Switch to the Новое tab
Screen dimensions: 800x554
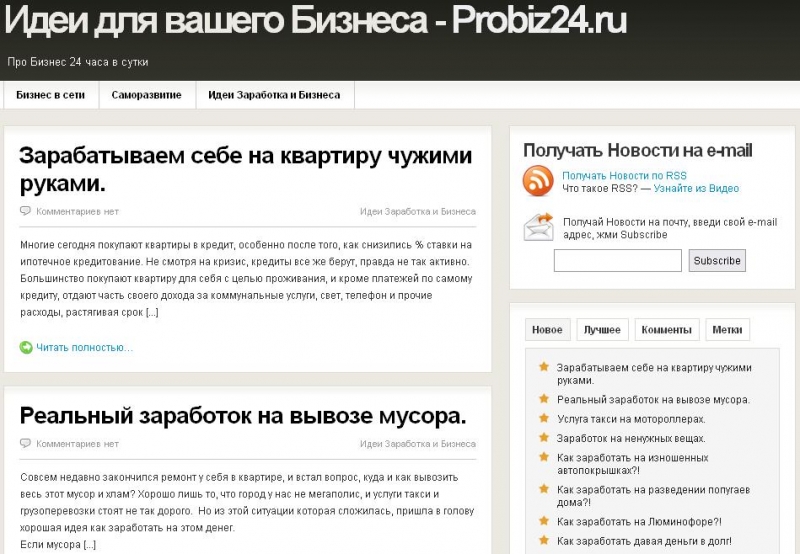coord(547,330)
